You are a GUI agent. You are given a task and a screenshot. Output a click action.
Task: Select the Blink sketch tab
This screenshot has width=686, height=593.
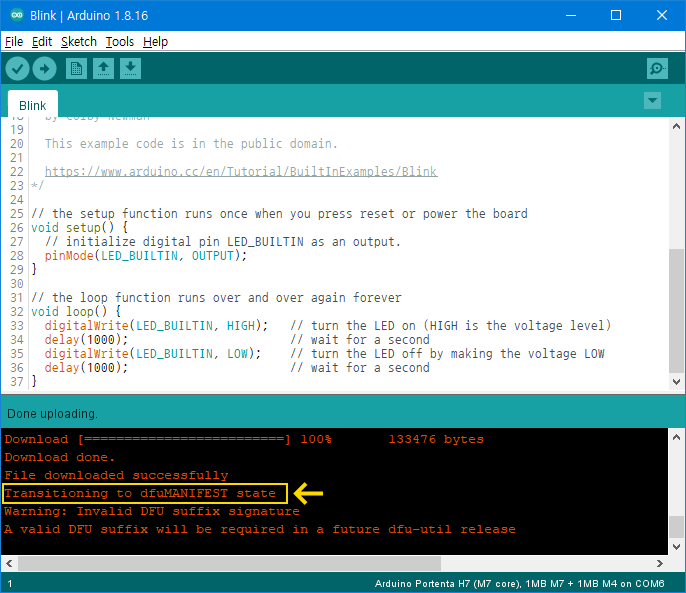(33, 104)
